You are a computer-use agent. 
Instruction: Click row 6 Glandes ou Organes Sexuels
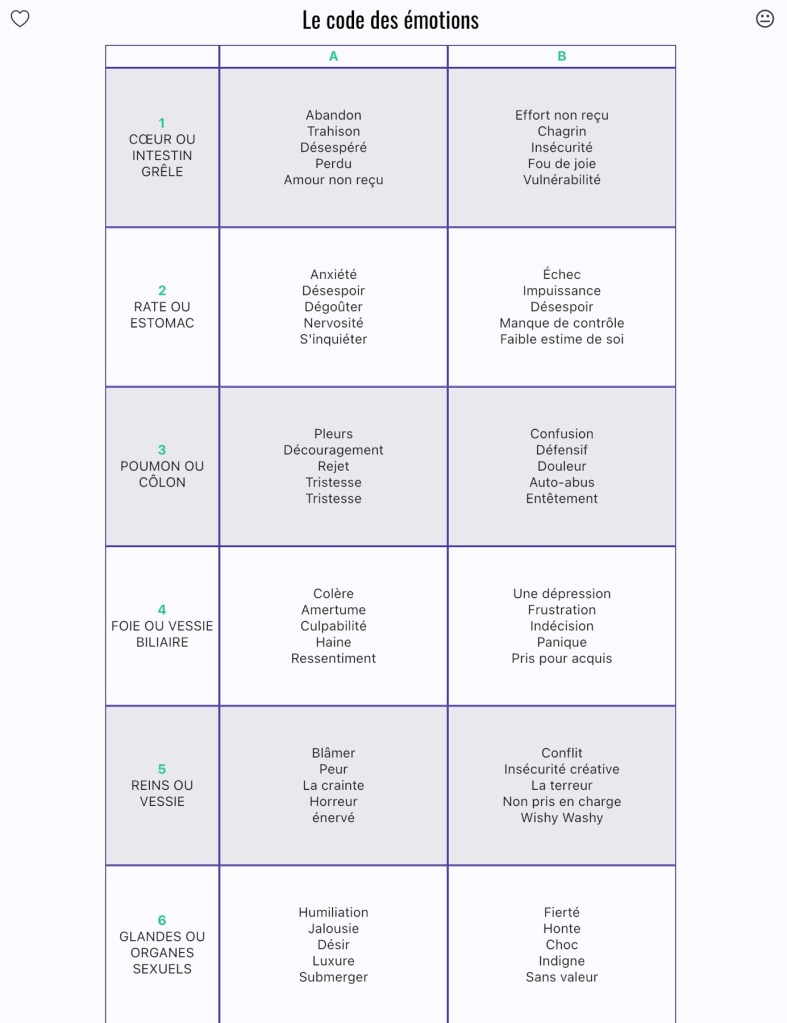(x=162, y=945)
